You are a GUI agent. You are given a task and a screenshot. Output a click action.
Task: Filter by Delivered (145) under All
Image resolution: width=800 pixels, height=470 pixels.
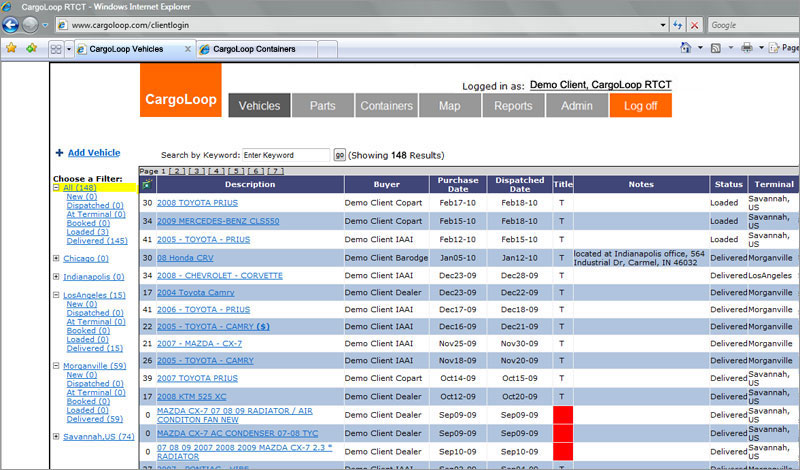[97, 241]
